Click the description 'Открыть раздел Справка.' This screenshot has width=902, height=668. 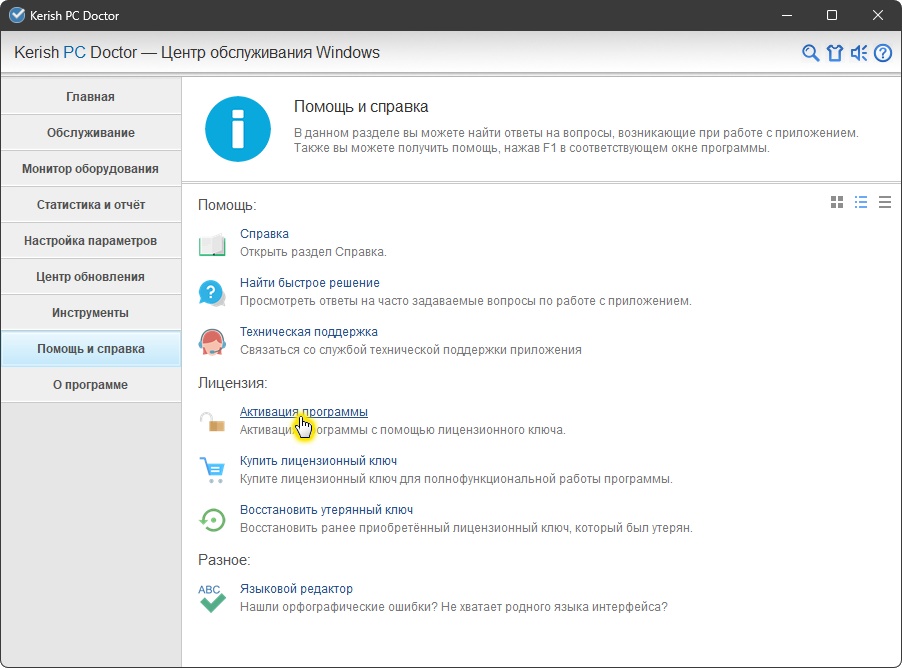point(313,252)
